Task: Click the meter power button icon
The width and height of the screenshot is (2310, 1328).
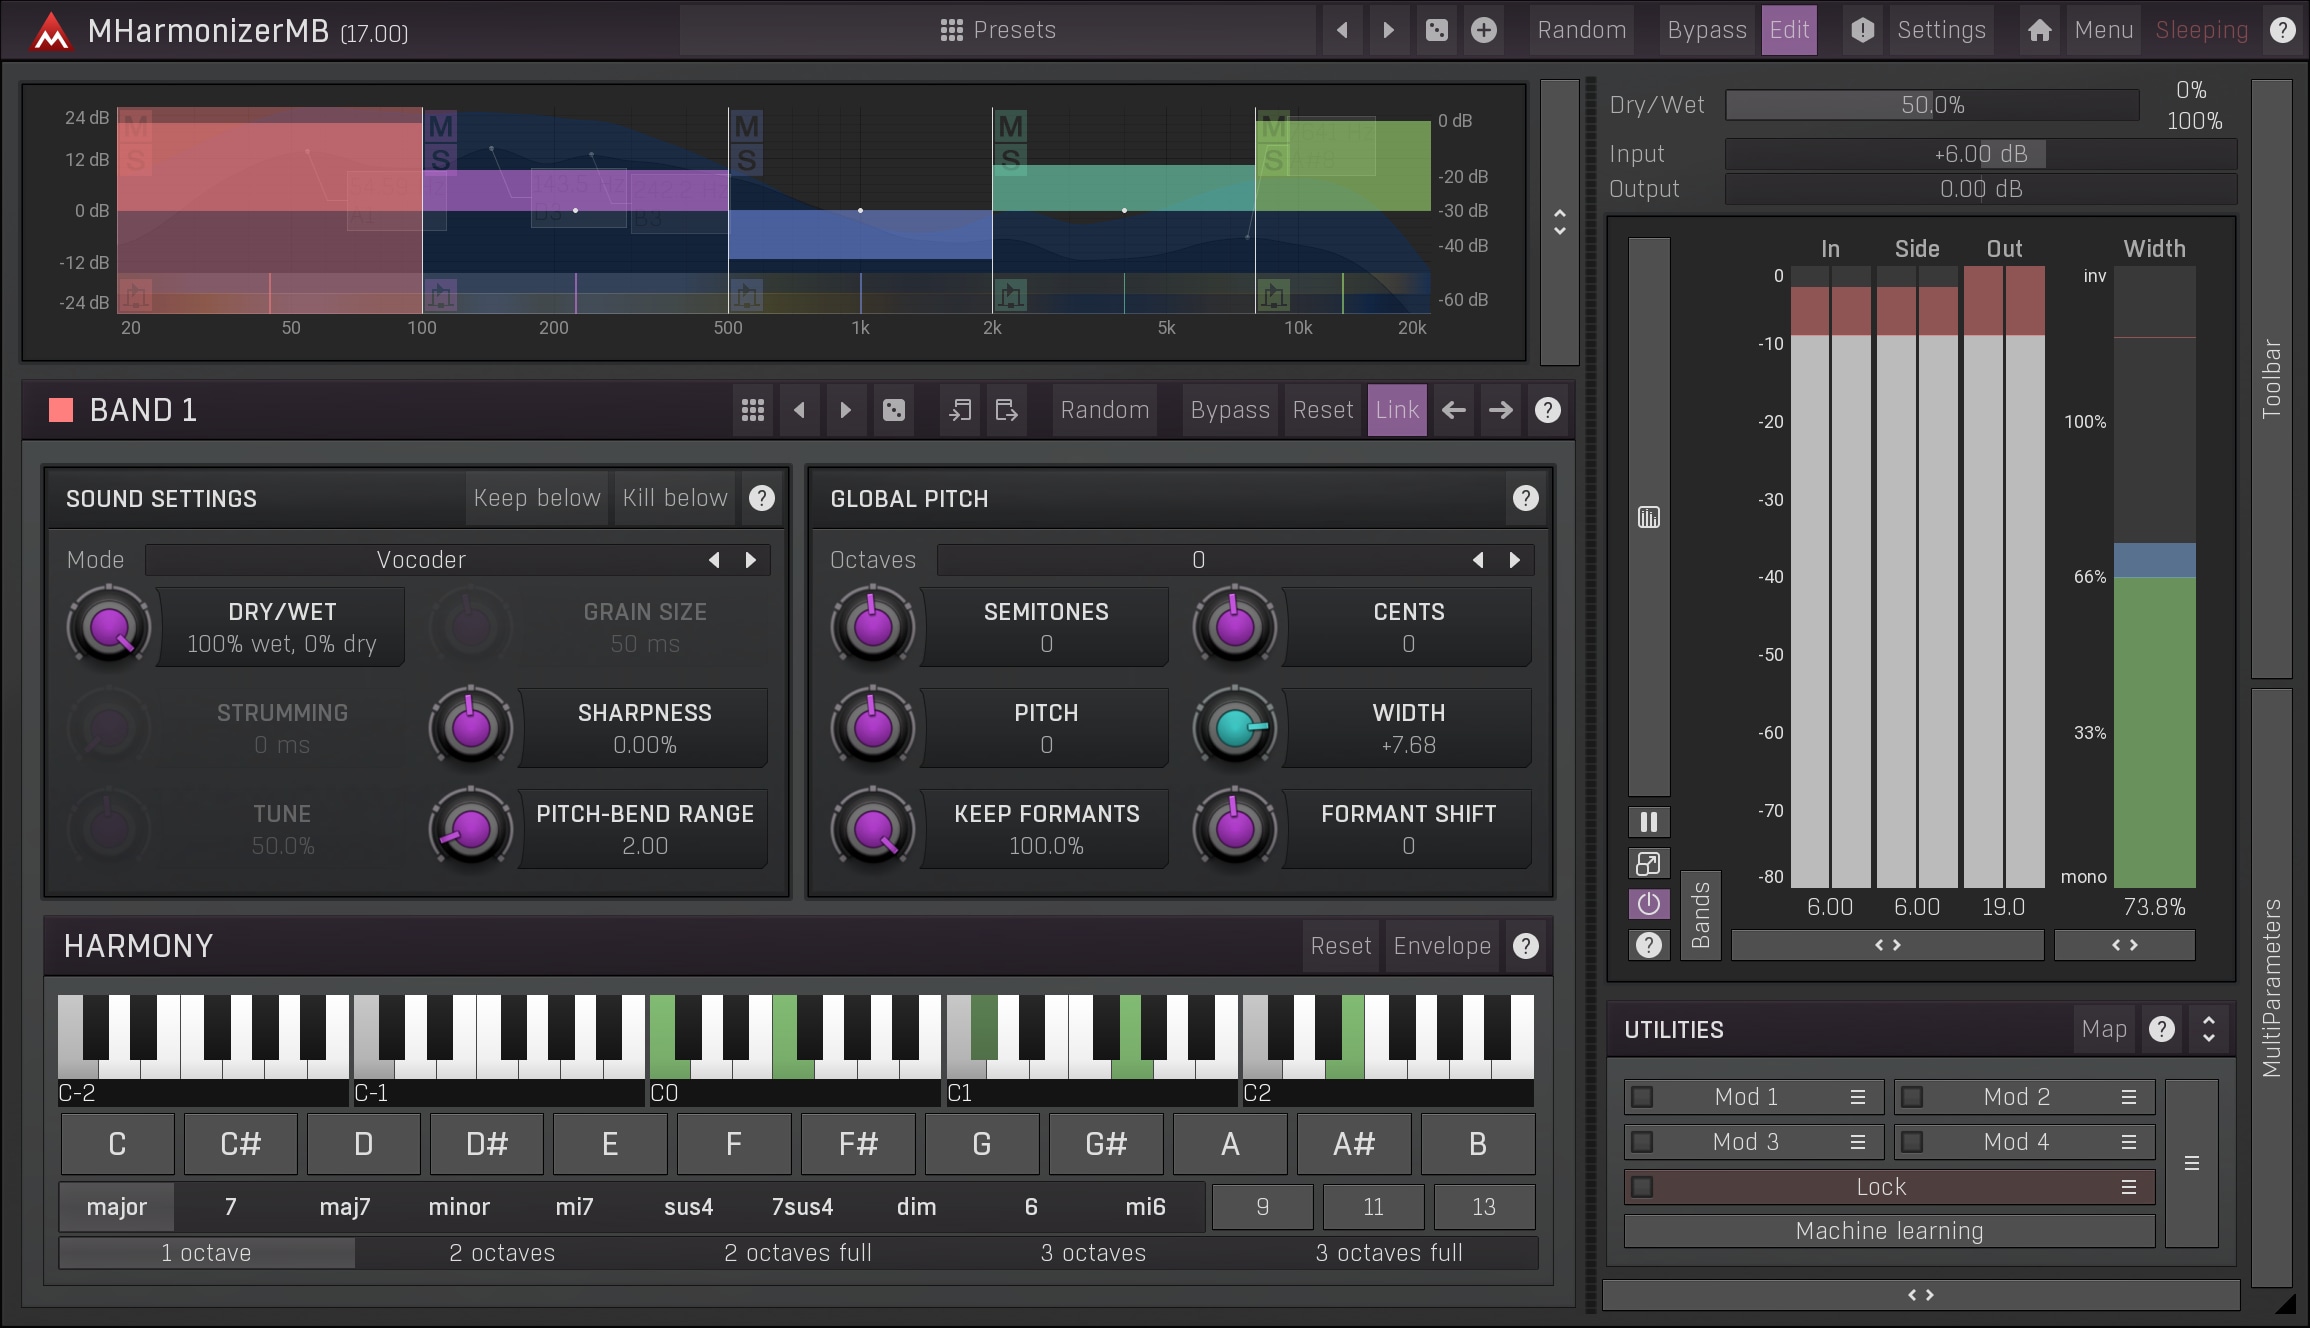Action: click(x=1648, y=904)
